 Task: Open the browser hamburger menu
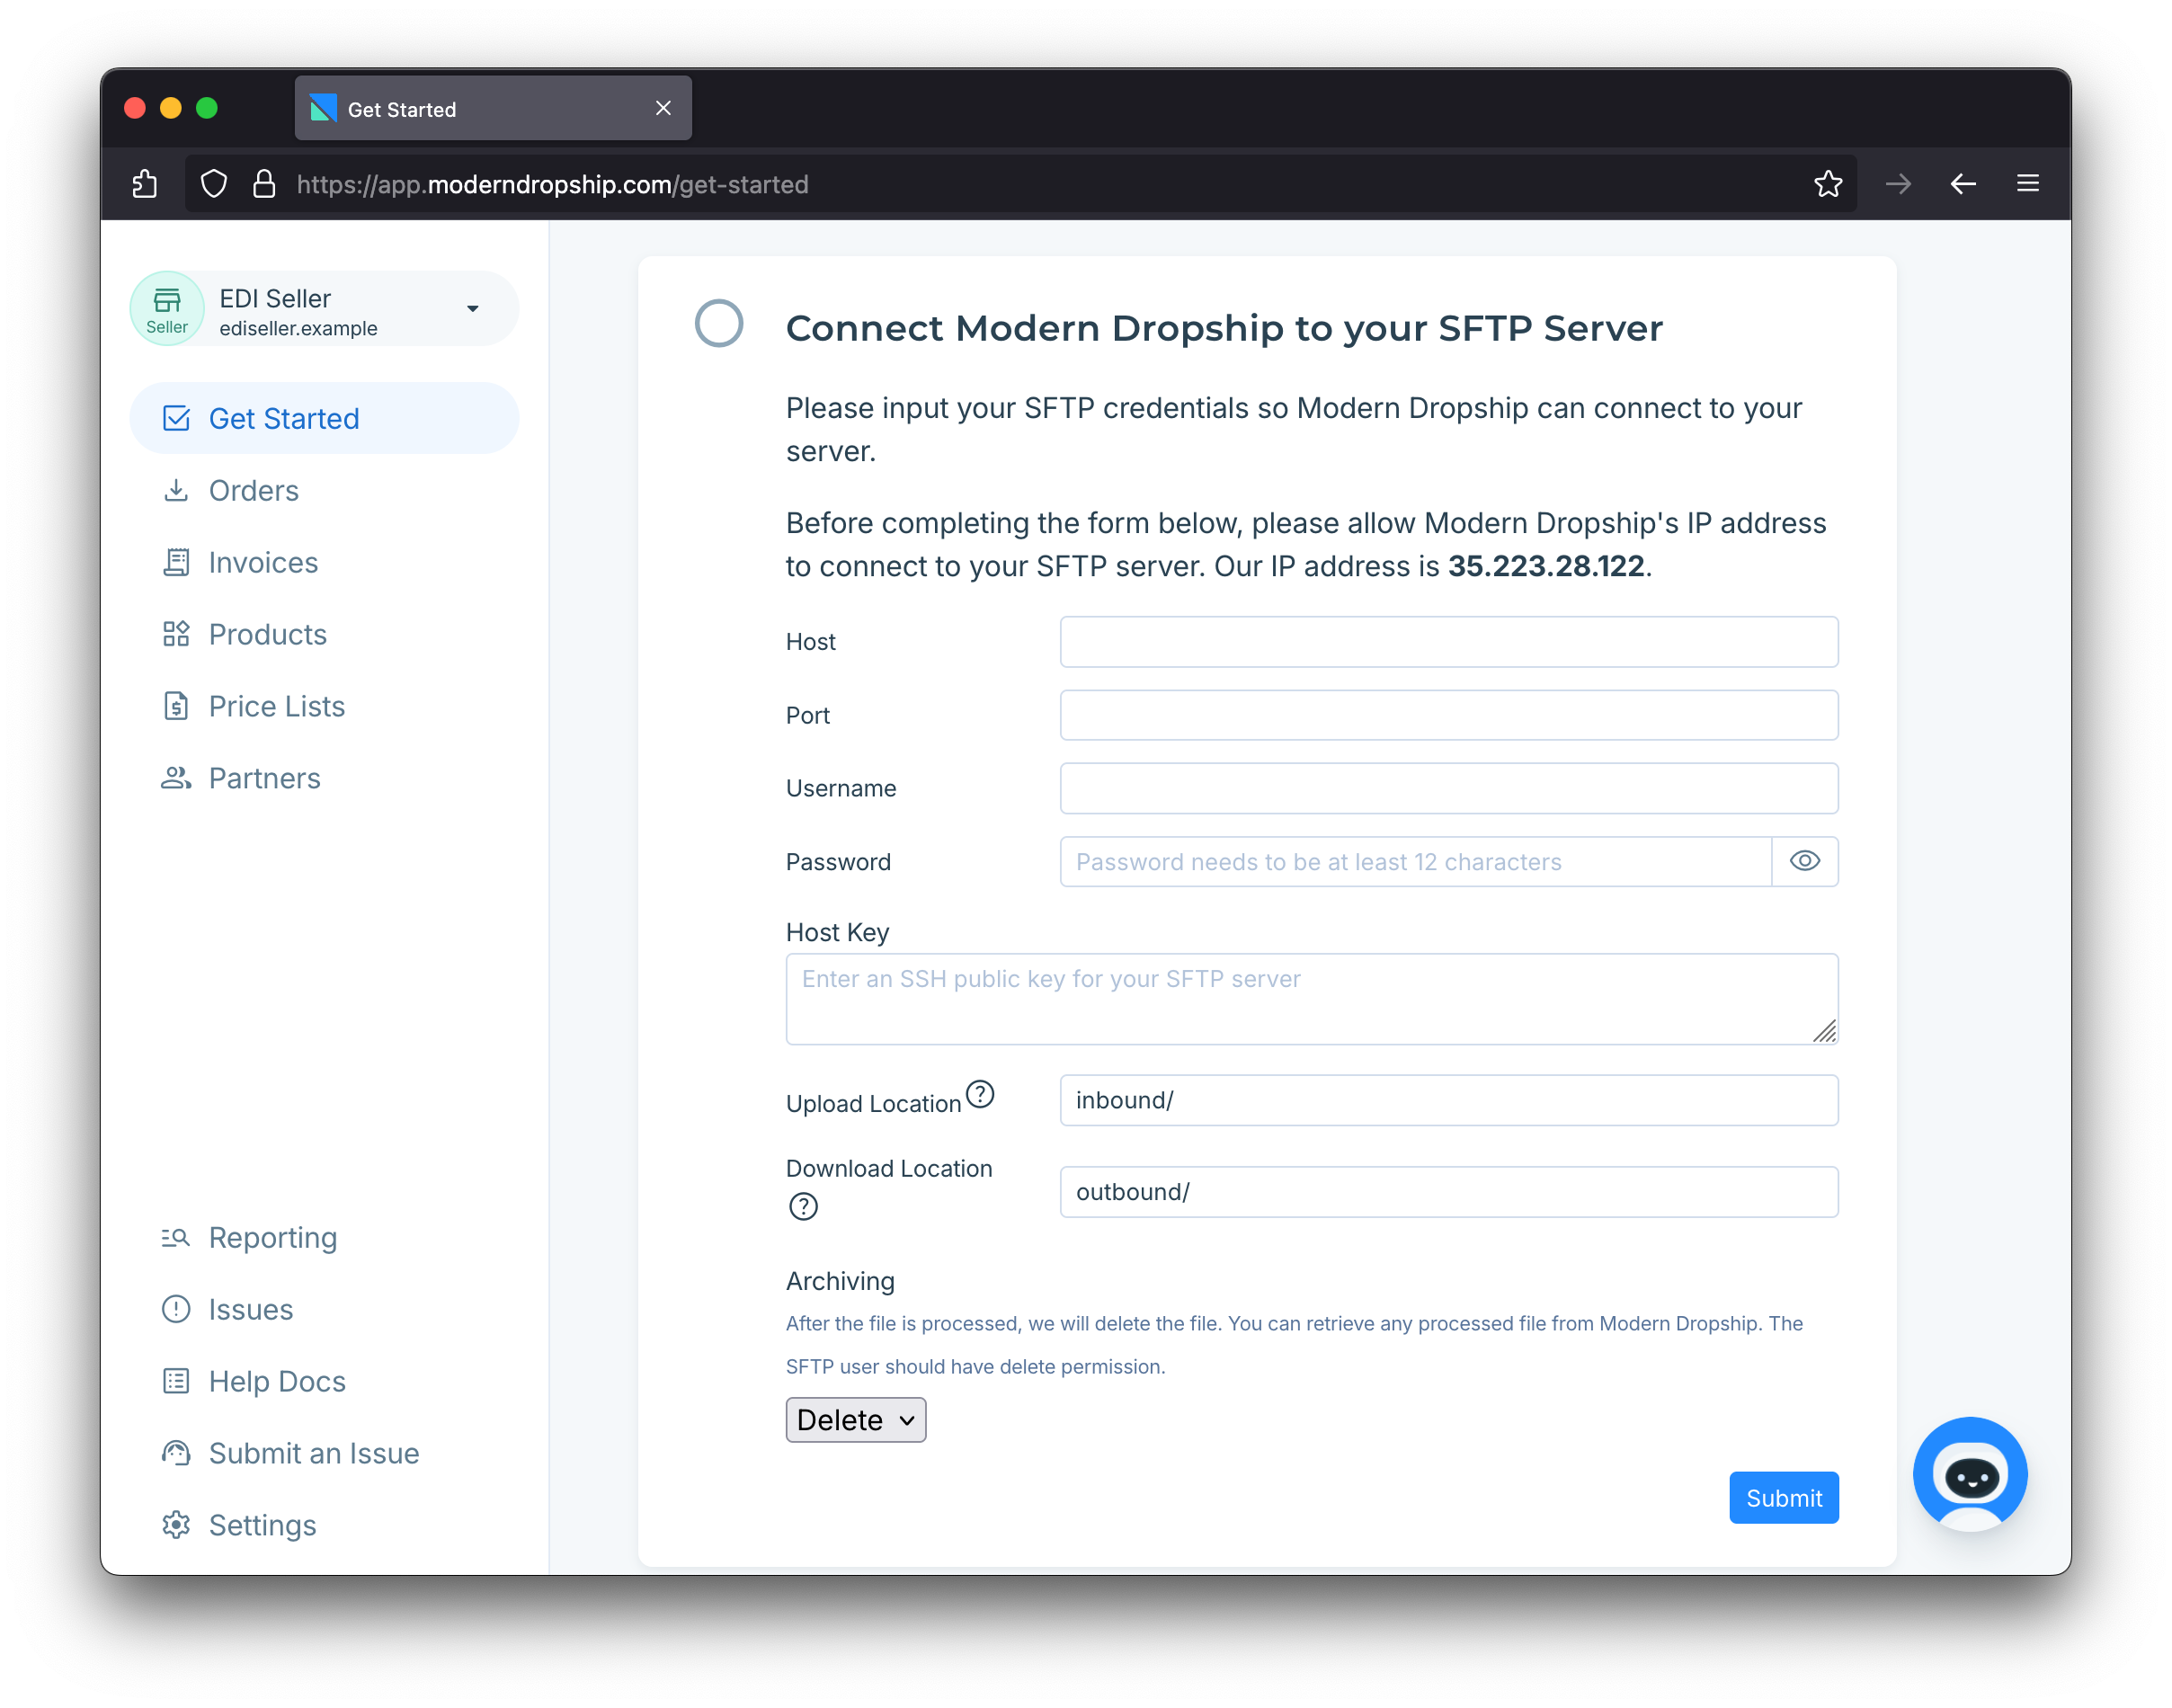click(2028, 184)
